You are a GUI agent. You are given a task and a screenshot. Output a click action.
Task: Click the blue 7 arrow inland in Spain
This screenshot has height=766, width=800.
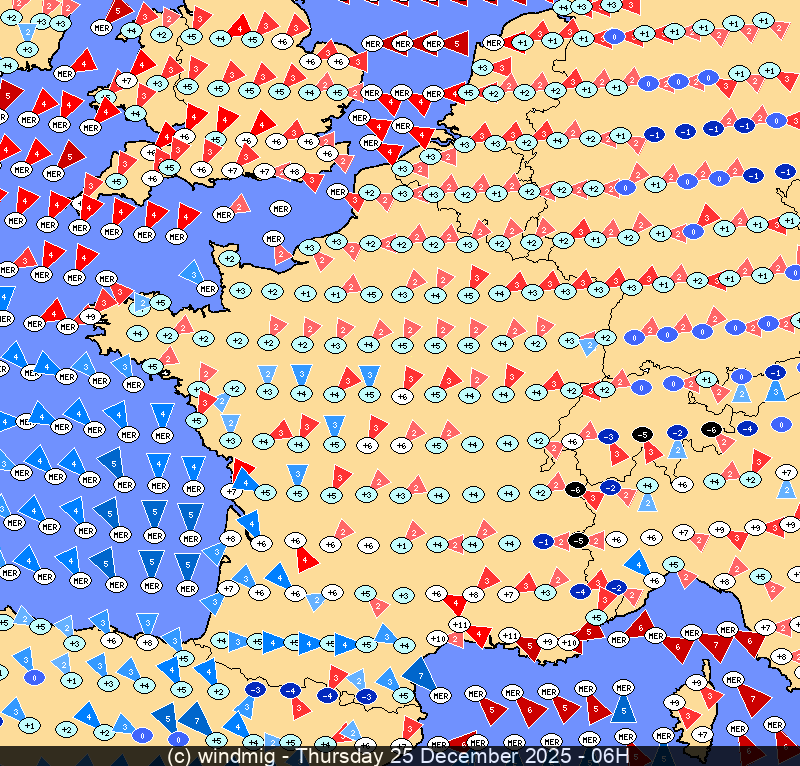coord(196,717)
